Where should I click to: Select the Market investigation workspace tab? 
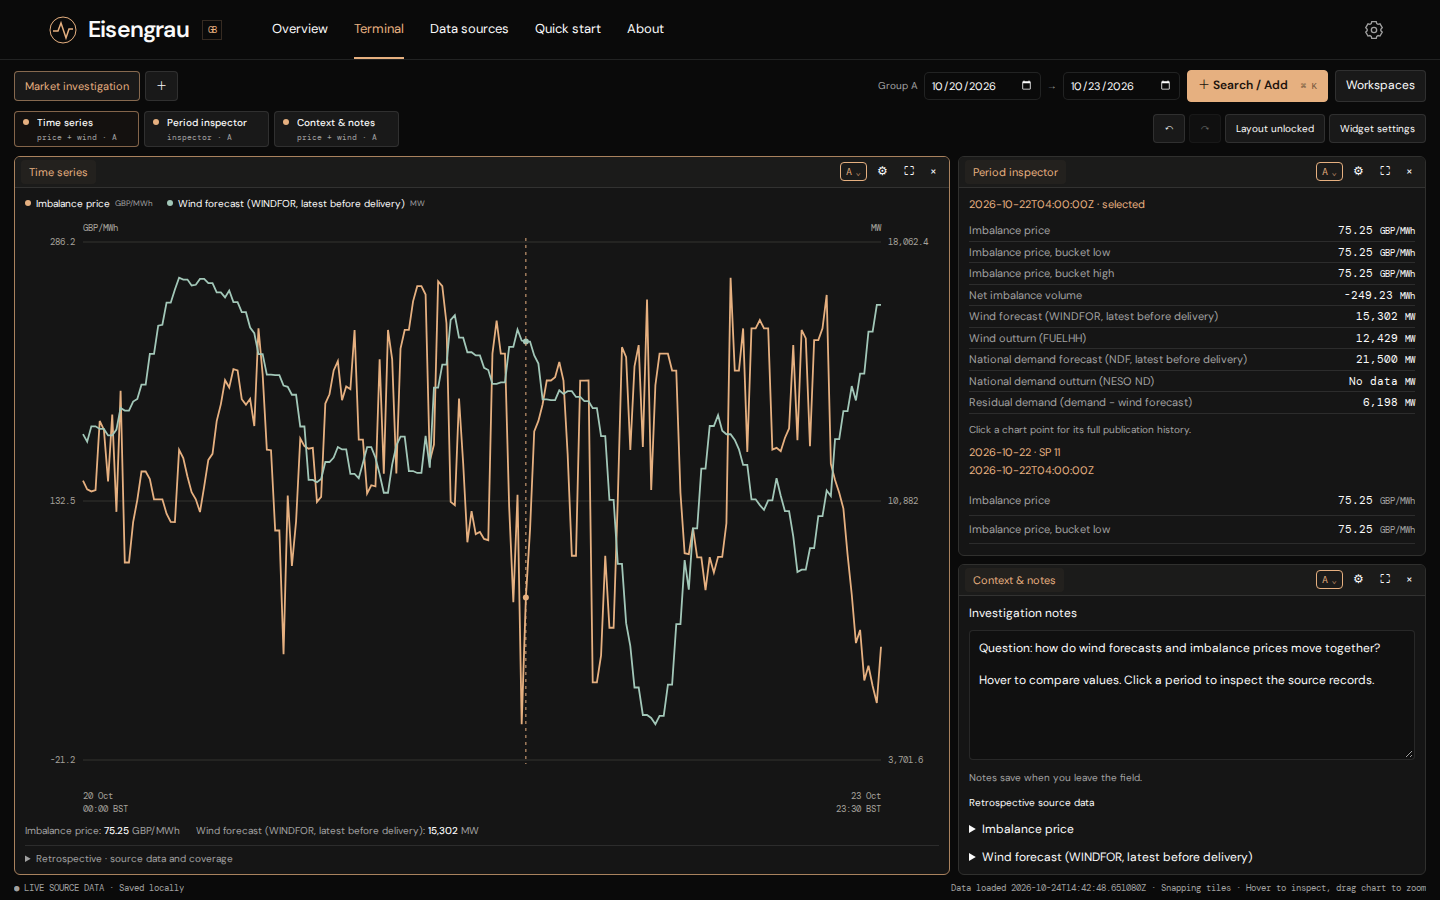point(77,86)
